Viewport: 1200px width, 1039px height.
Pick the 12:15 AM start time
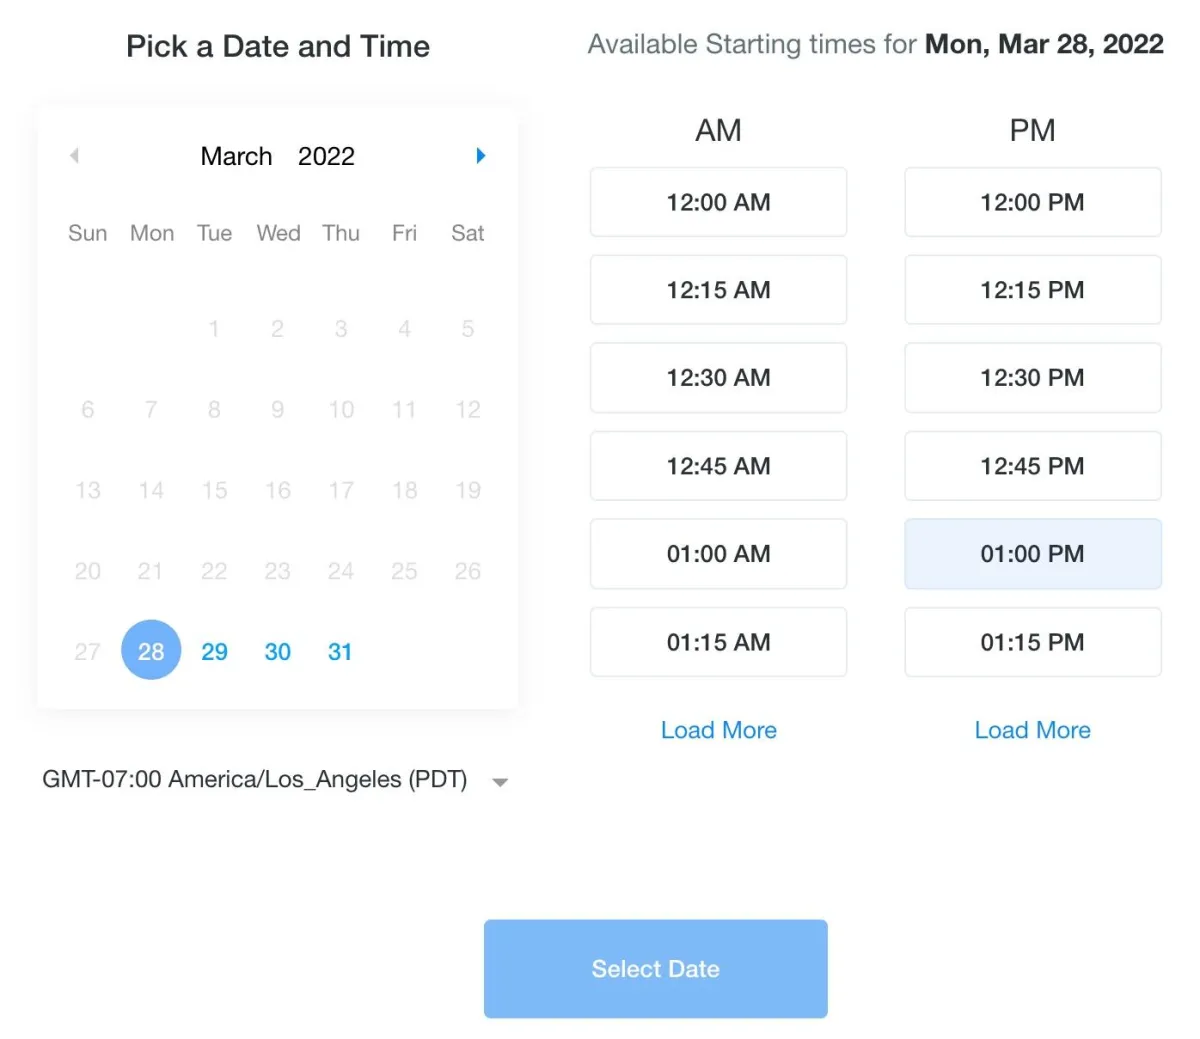(718, 290)
